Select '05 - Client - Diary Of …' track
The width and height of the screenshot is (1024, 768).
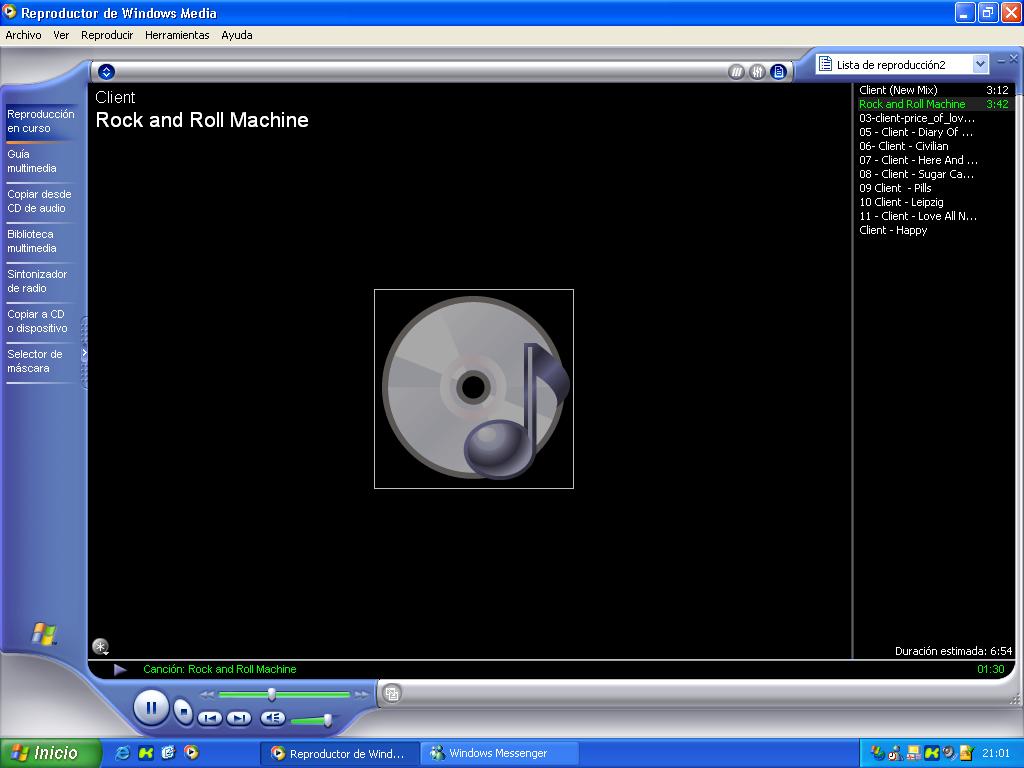(x=934, y=132)
